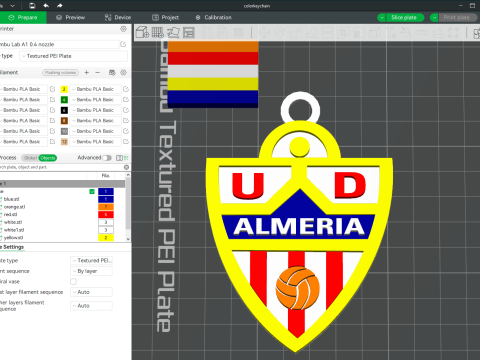Click the Auto orient icon
Image resolution: width=480 pixels, height=360 pixels.
click(173, 32)
